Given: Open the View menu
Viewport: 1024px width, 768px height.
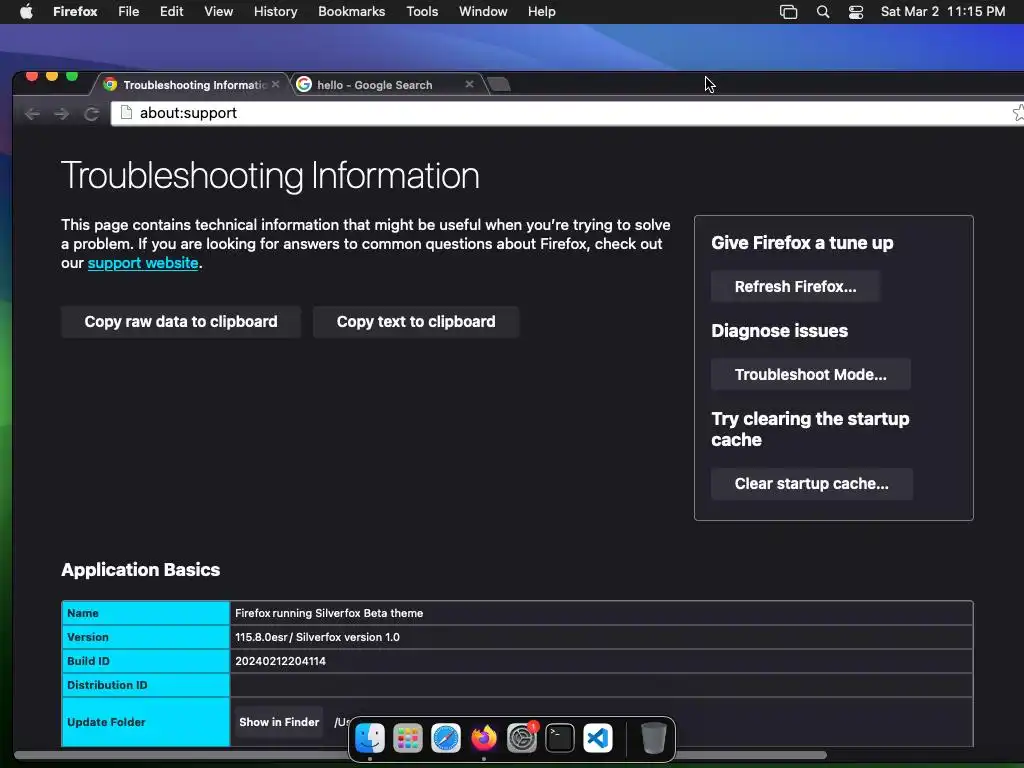Looking at the screenshot, I should tap(219, 12).
